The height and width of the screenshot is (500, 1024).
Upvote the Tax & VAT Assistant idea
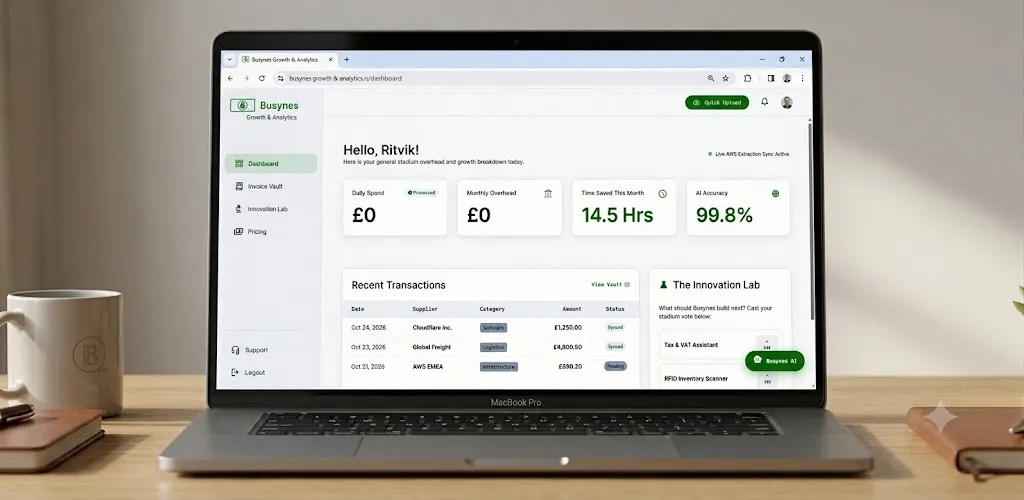click(767, 344)
